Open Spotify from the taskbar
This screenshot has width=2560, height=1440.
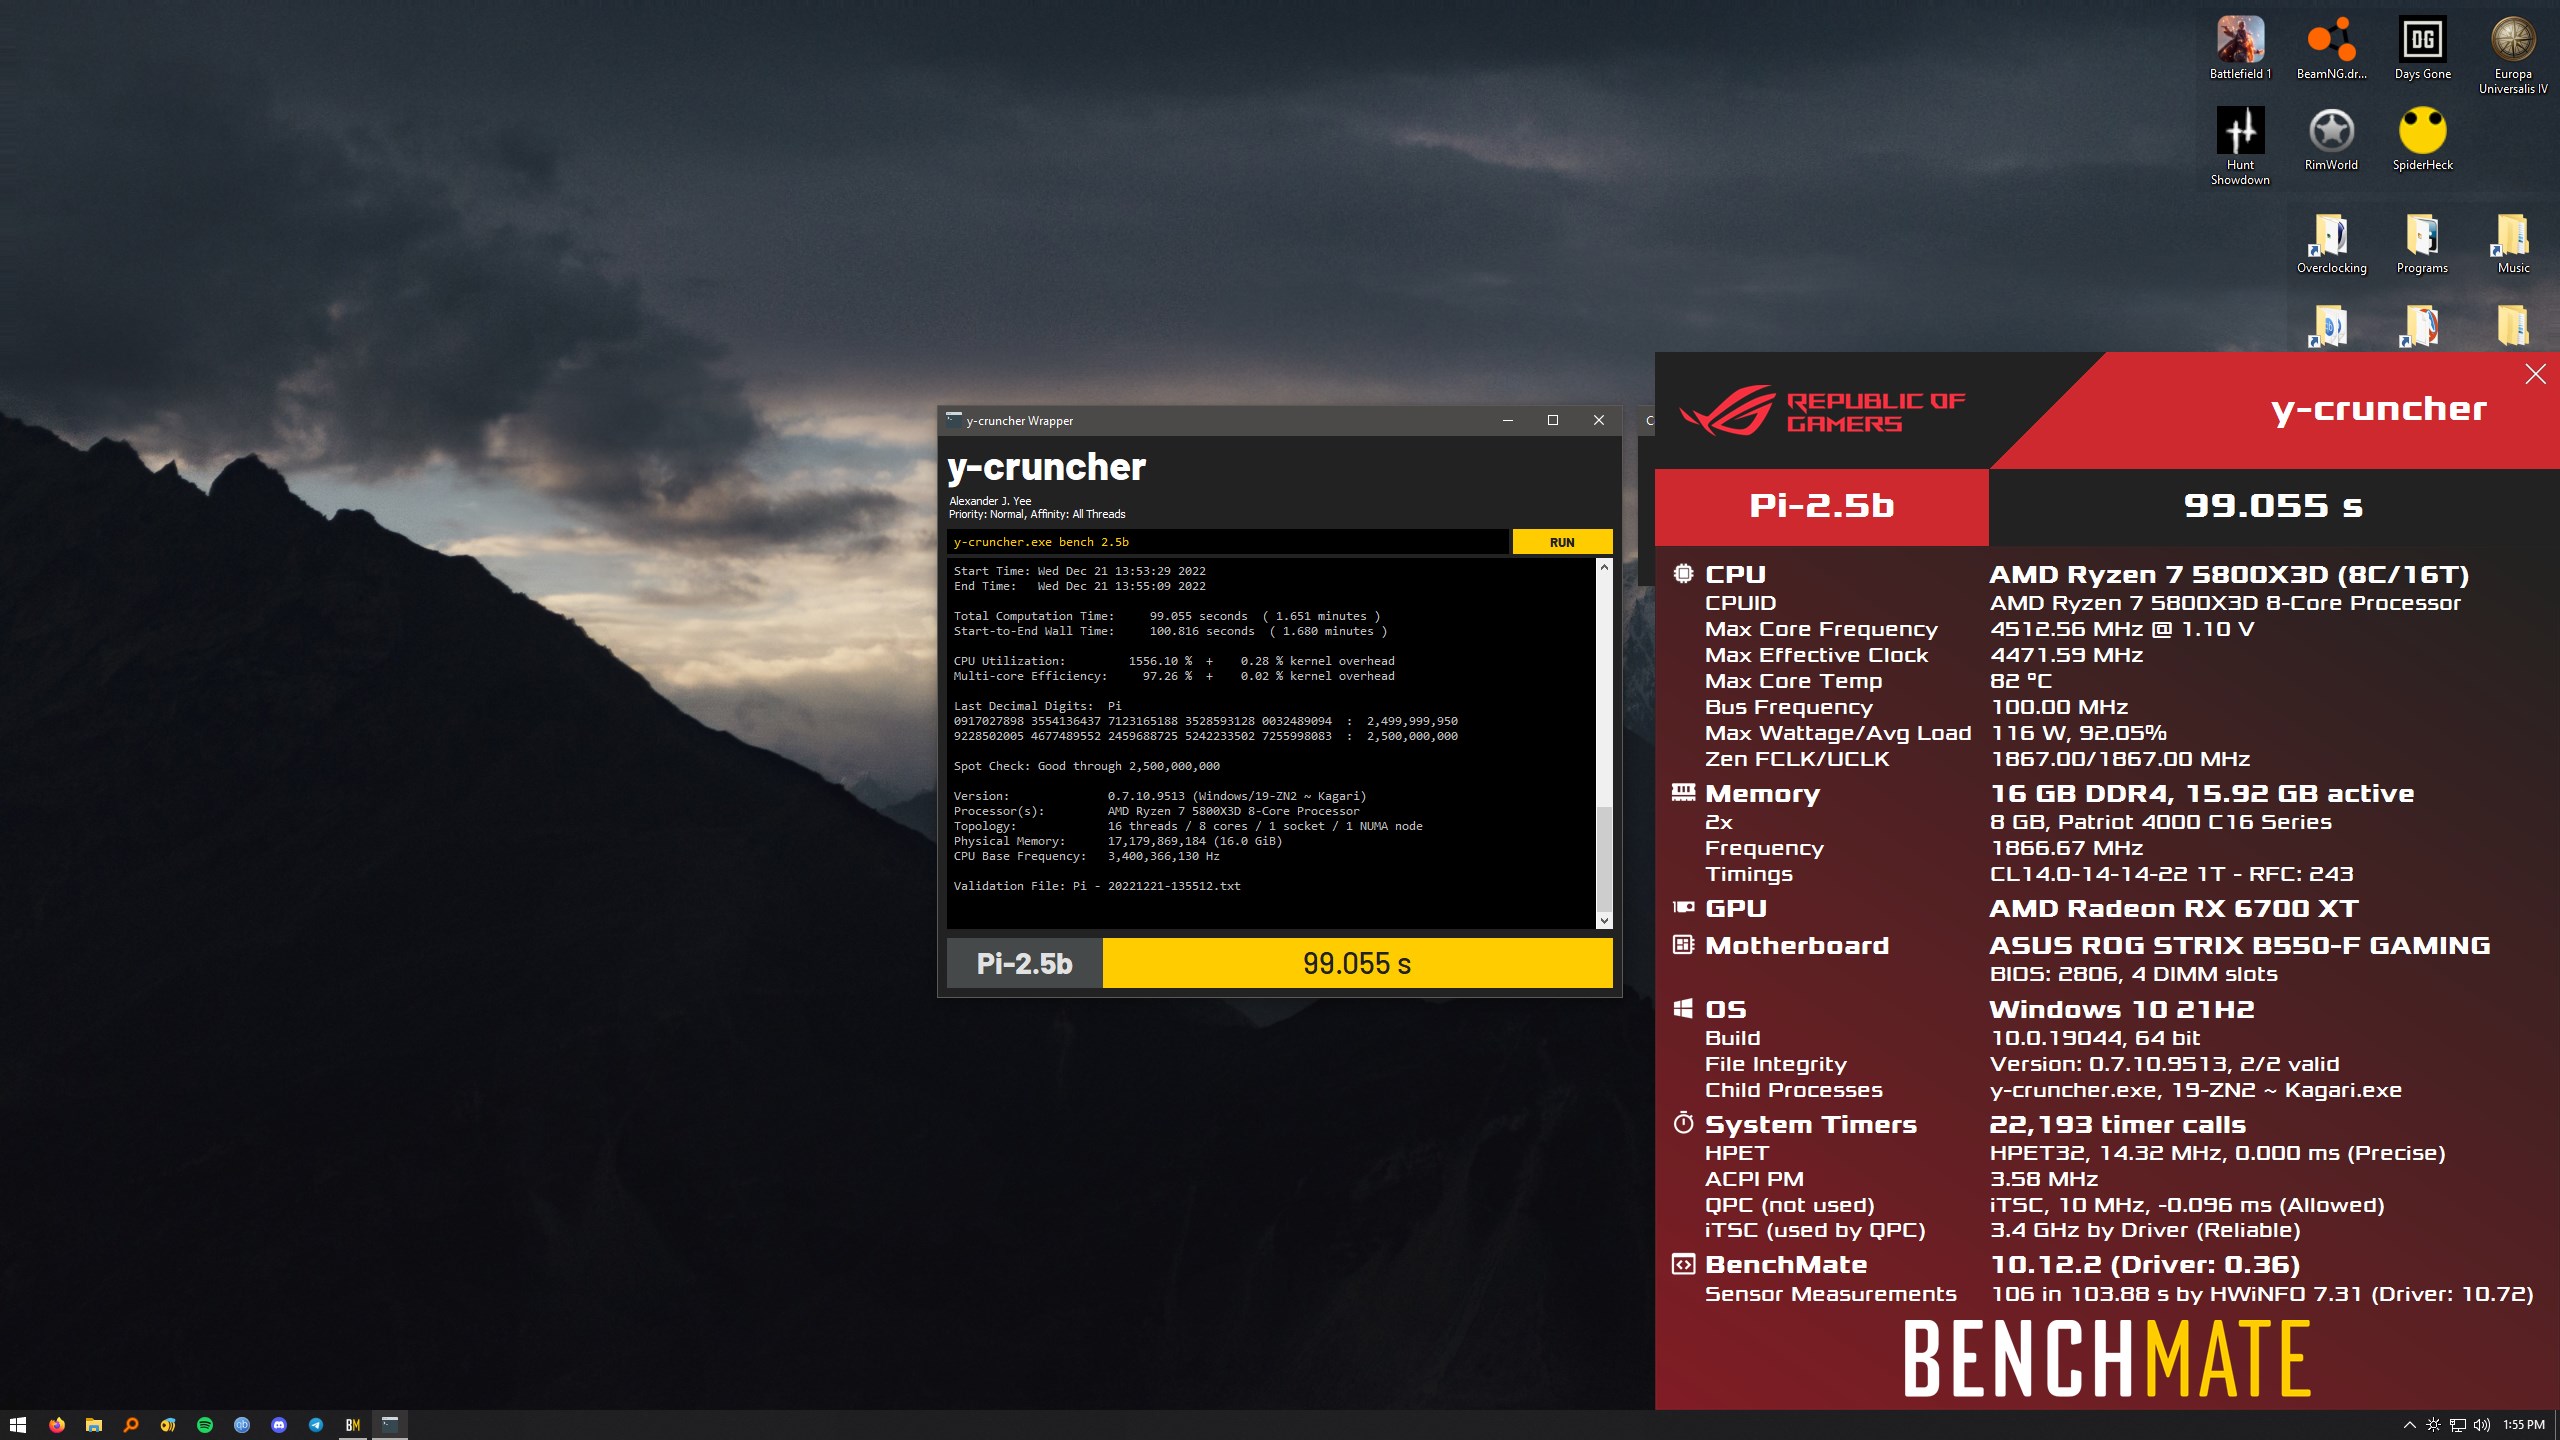(205, 1425)
